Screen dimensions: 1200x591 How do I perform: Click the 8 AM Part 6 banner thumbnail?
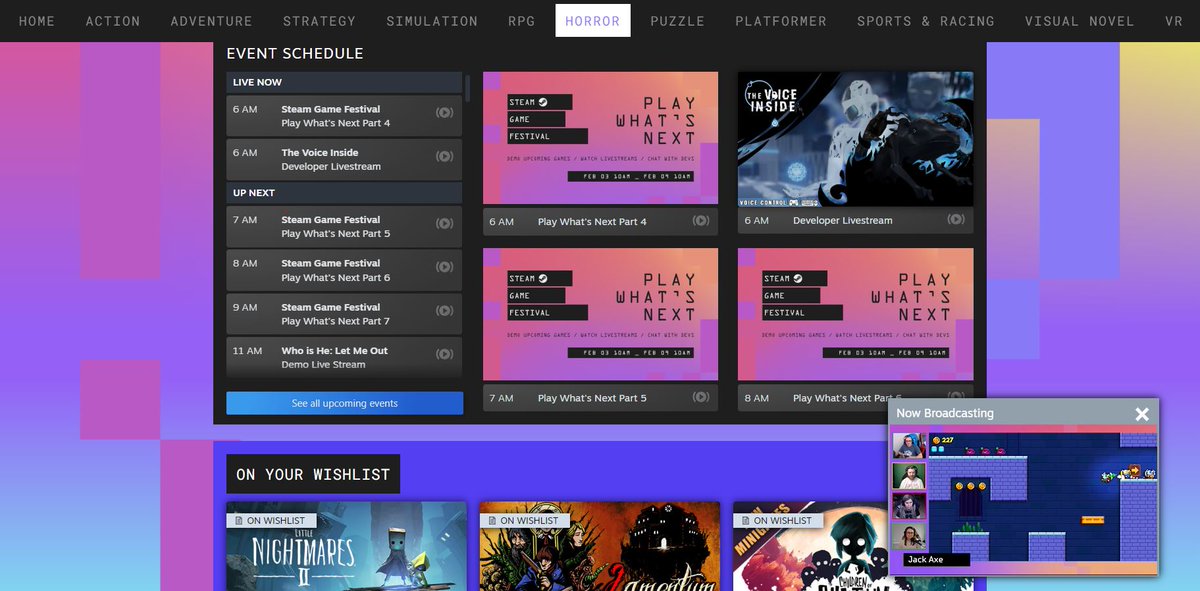855,315
